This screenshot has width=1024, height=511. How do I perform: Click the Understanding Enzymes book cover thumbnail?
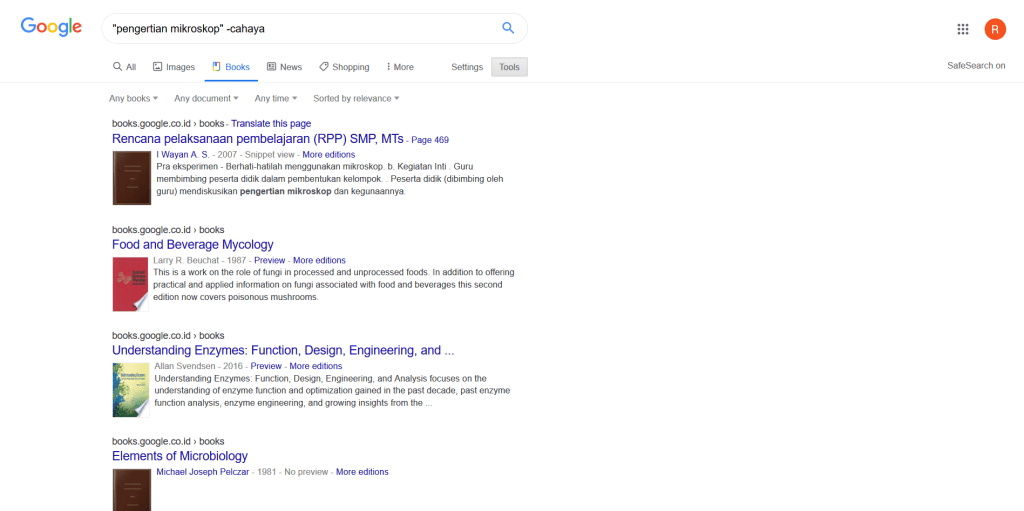[x=130, y=389]
